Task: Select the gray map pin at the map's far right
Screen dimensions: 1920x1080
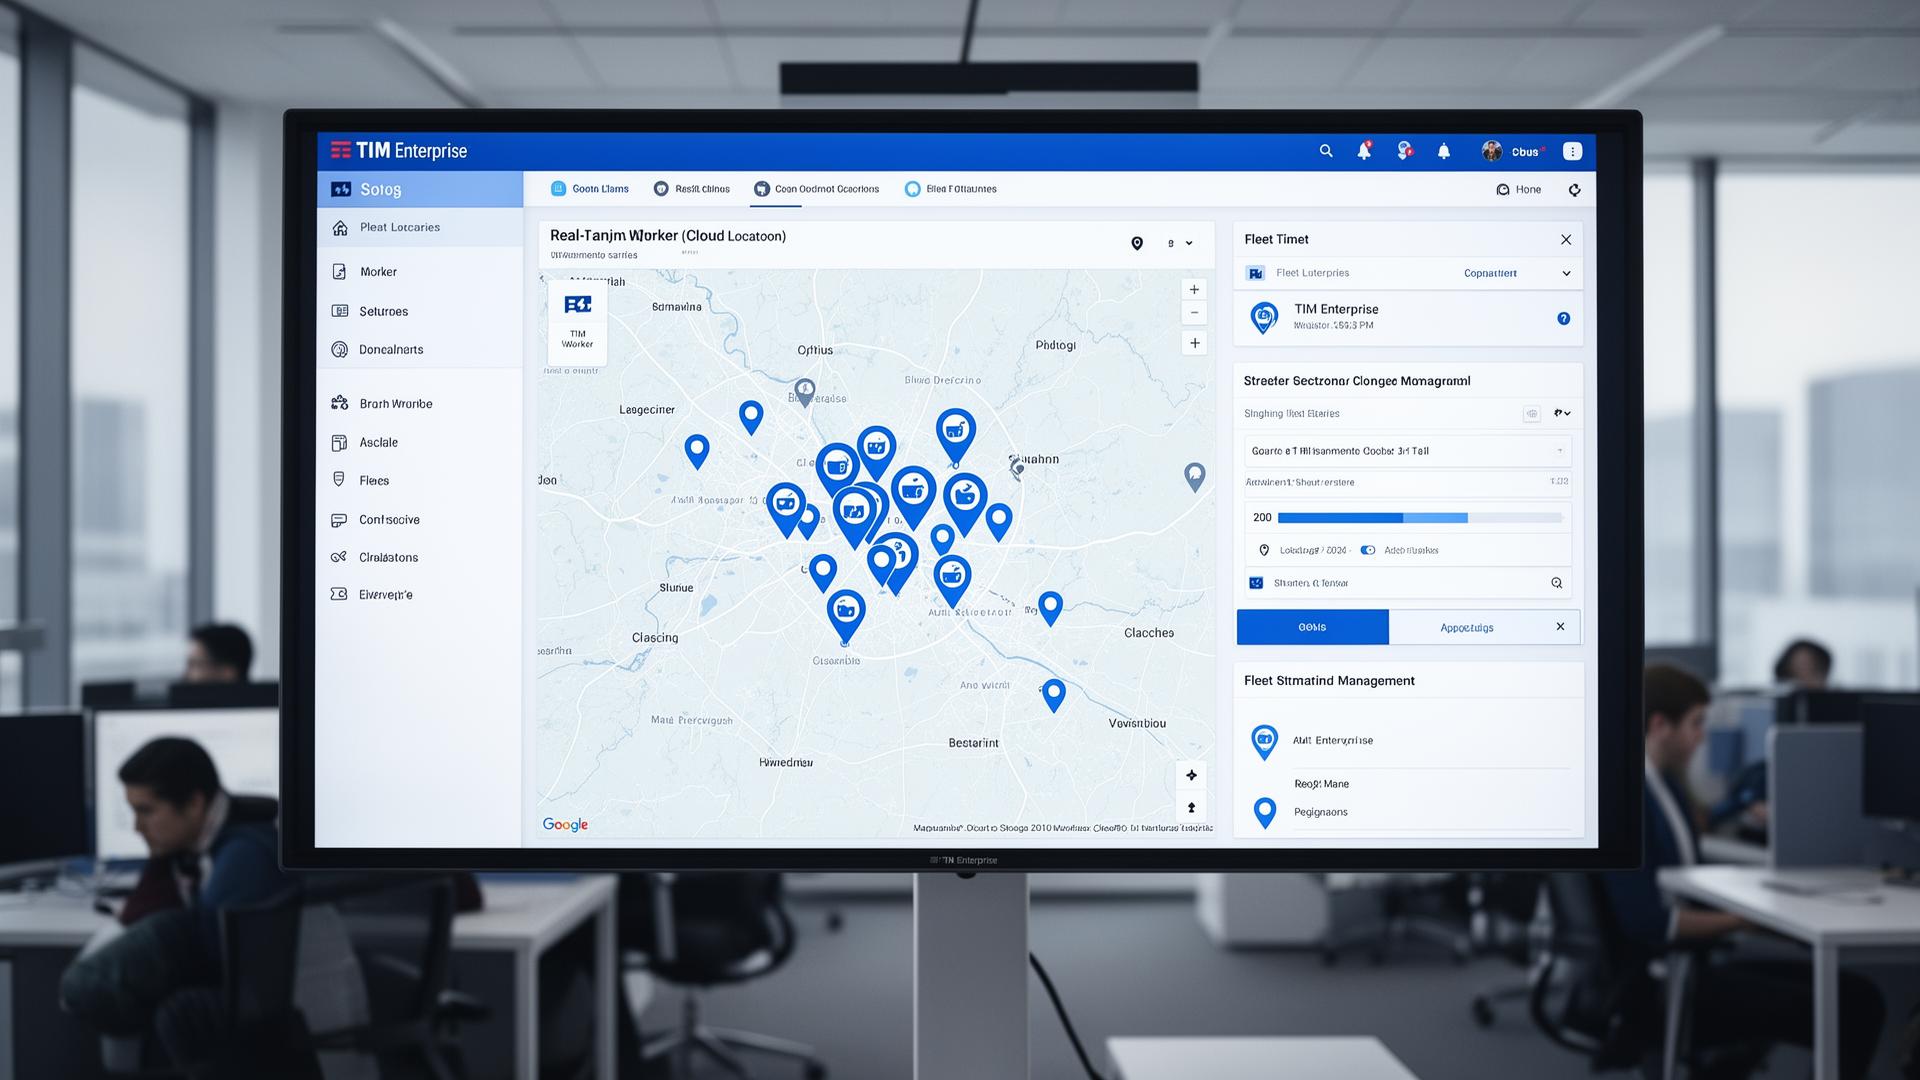Action: 1194,476
